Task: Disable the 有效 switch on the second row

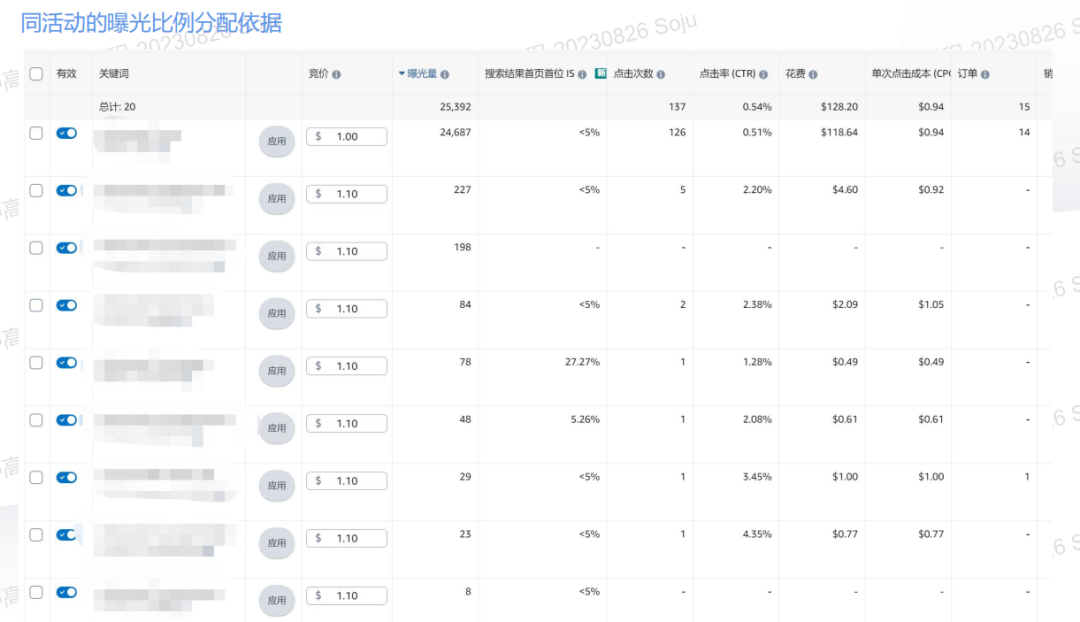Action: click(x=66, y=190)
